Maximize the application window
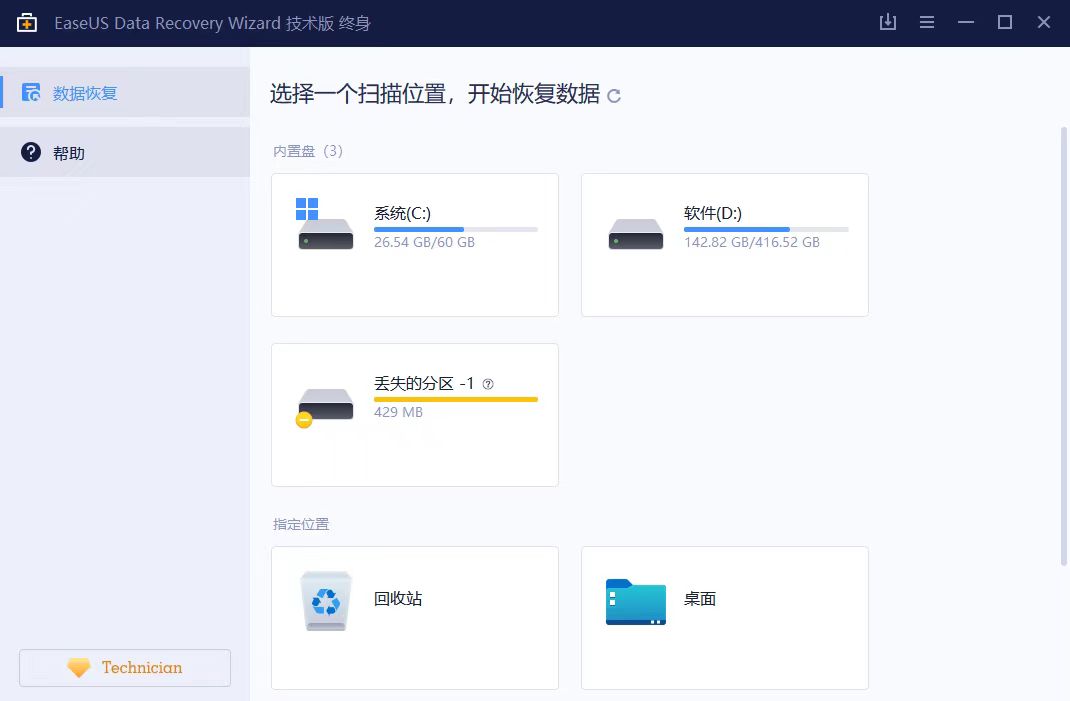1070x701 pixels. point(1005,22)
